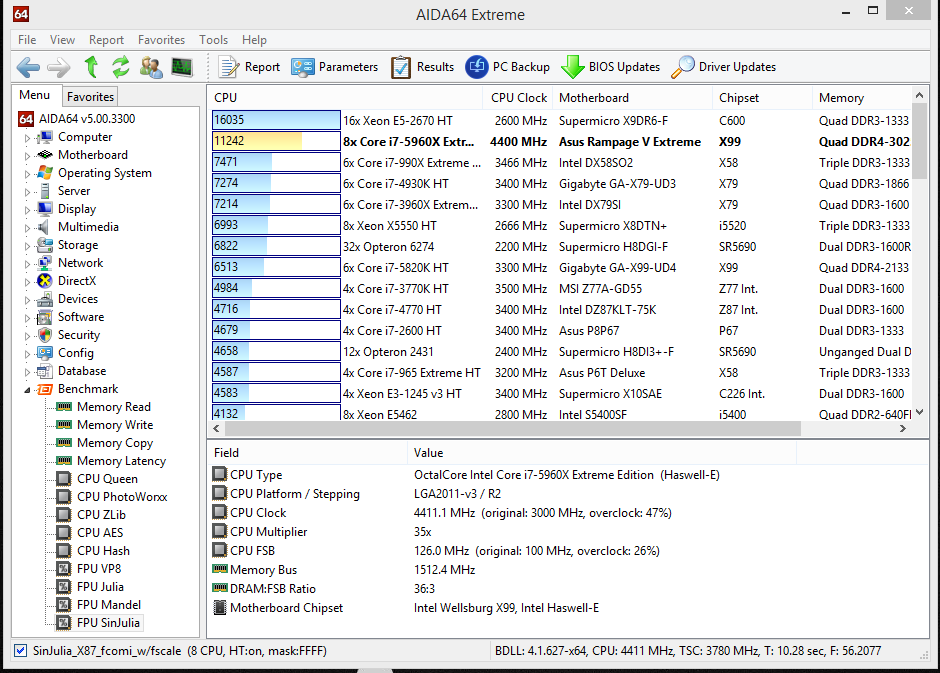This screenshot has height=673, width=940.
Task: Open the CPU ZLib benchmark
Action: 101,514
